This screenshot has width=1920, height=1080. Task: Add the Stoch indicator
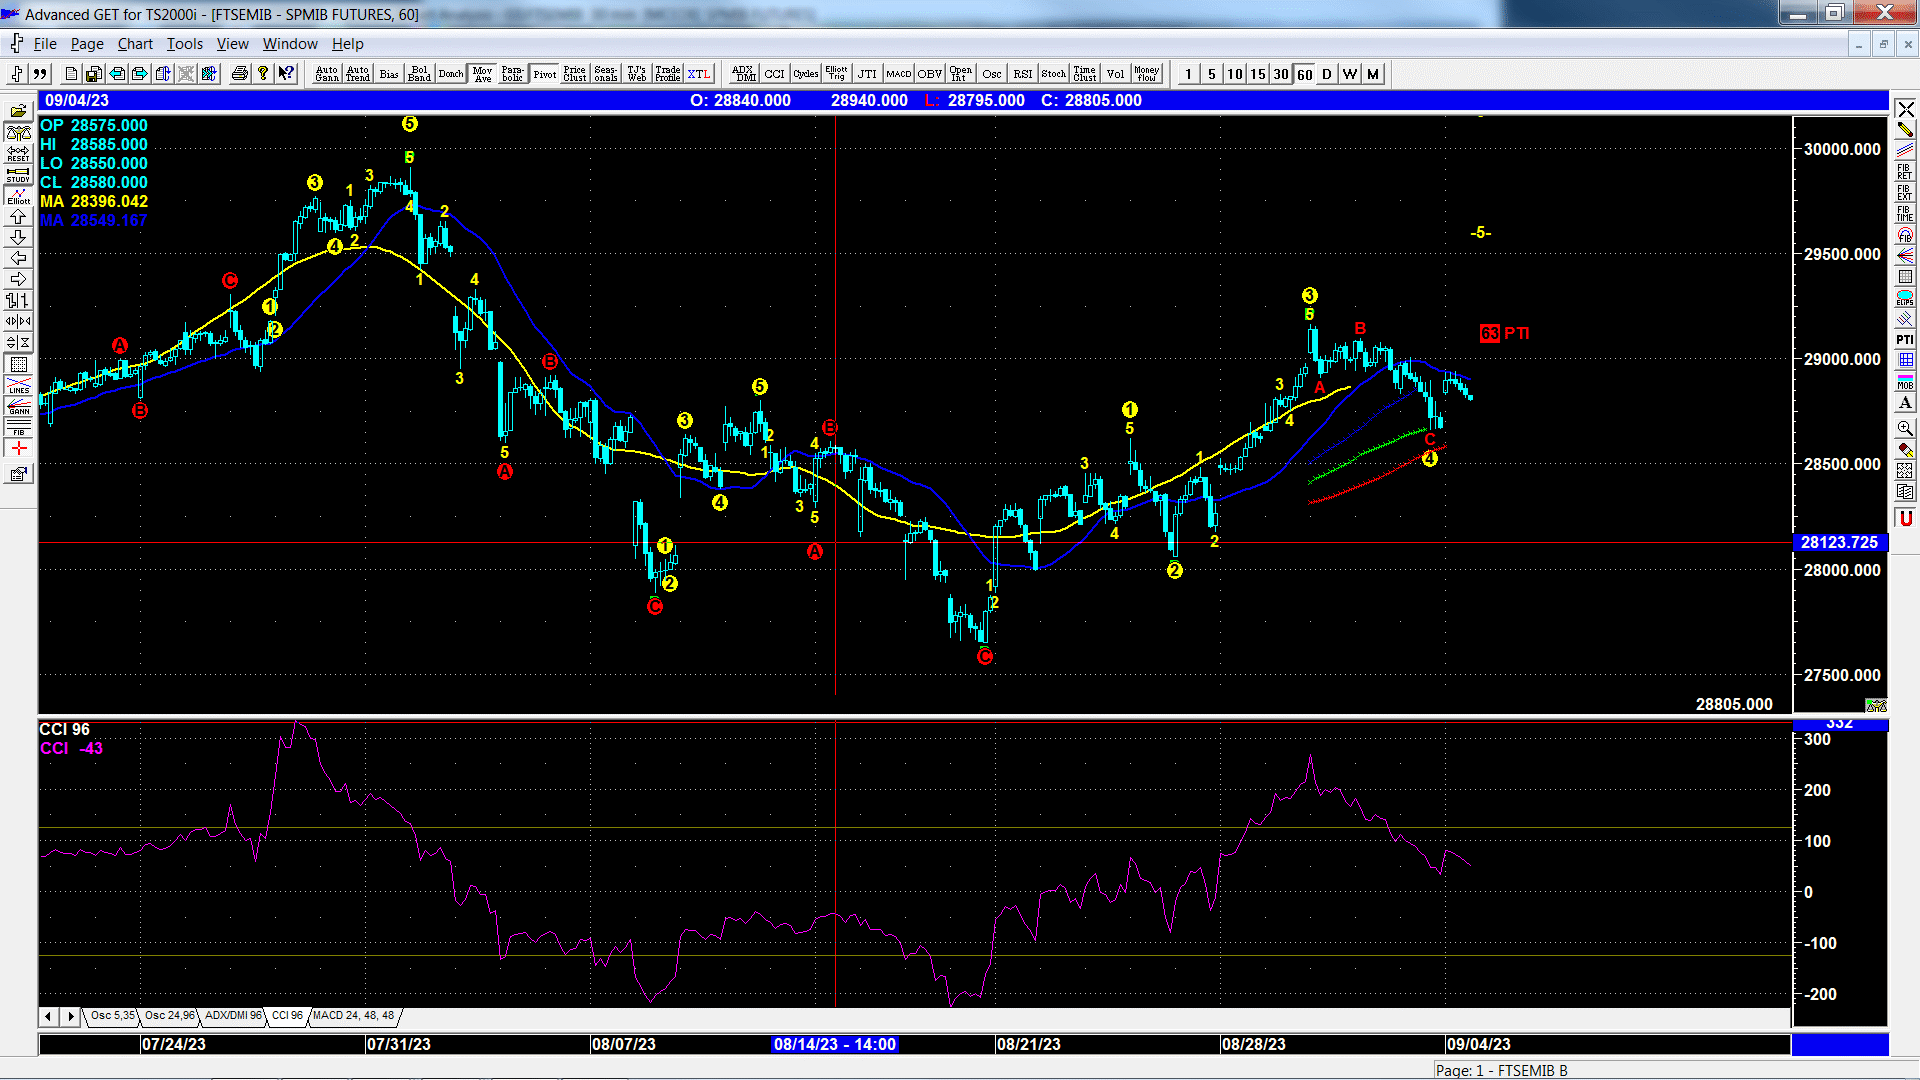coord(1054,74)
